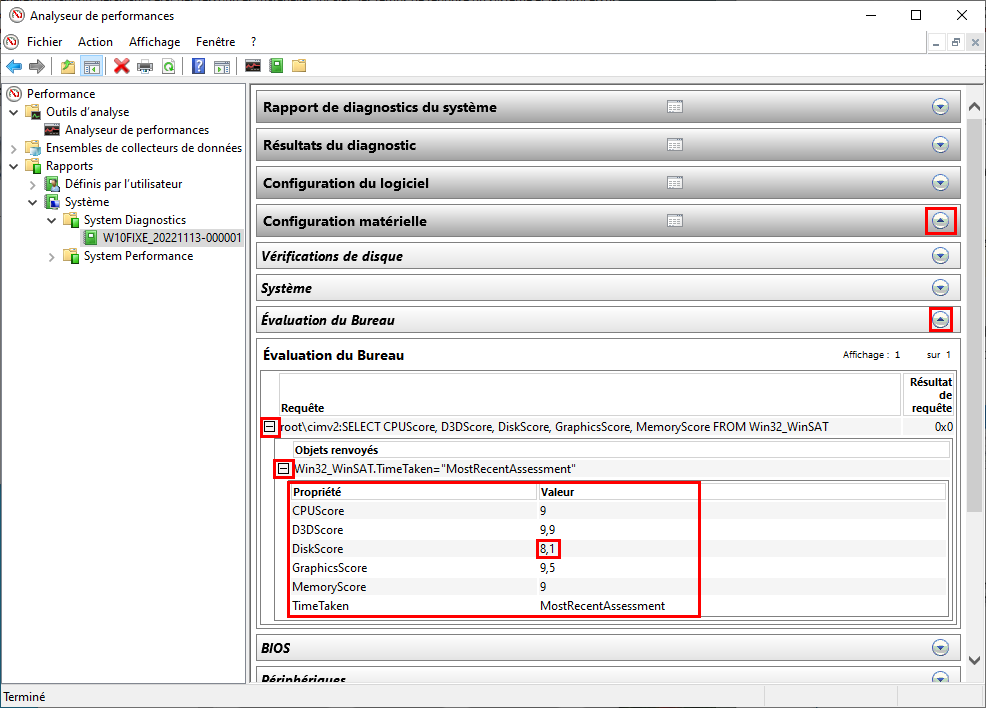986x708 pixels.
Task: Collapse the Évaluation du Bureau section arrow
Action: click(x=940, y=320)
